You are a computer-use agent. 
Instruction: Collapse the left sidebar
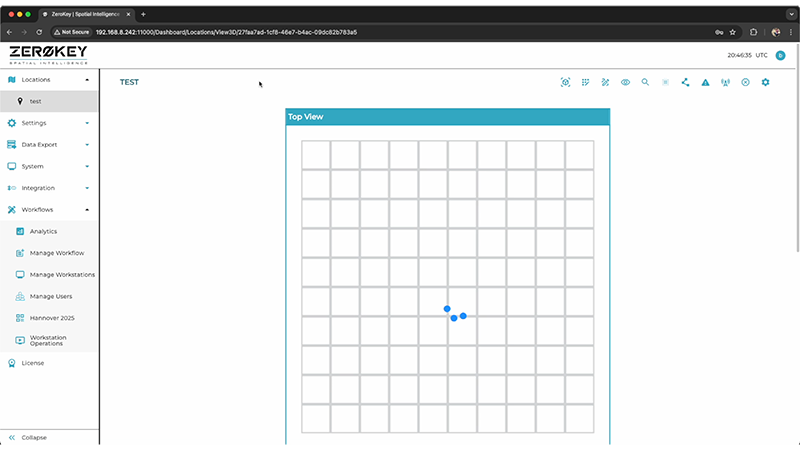(x=34, y=437)
